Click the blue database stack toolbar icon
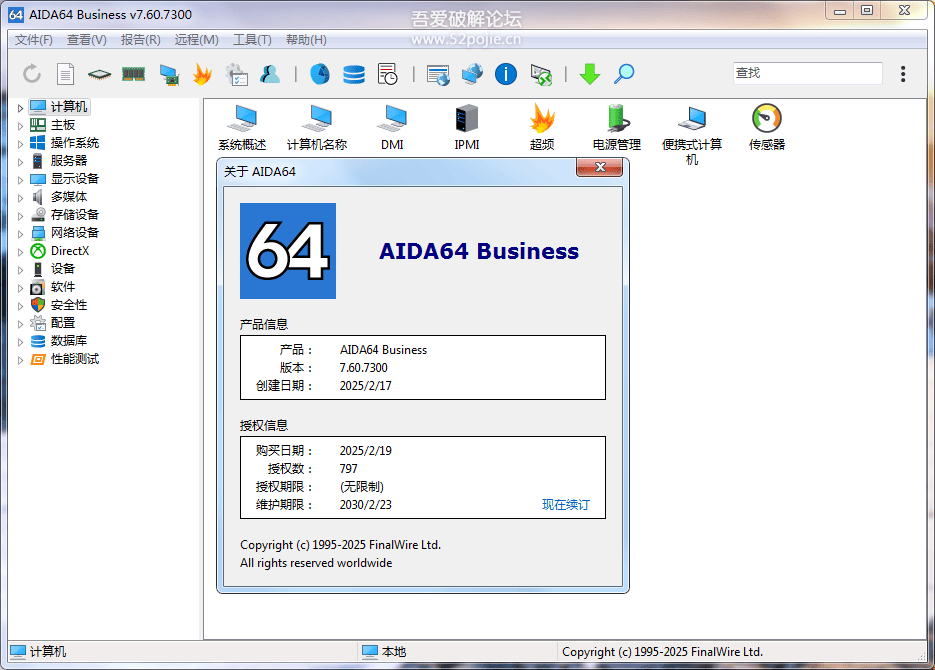The image size is (935, 670). [354, 75]
